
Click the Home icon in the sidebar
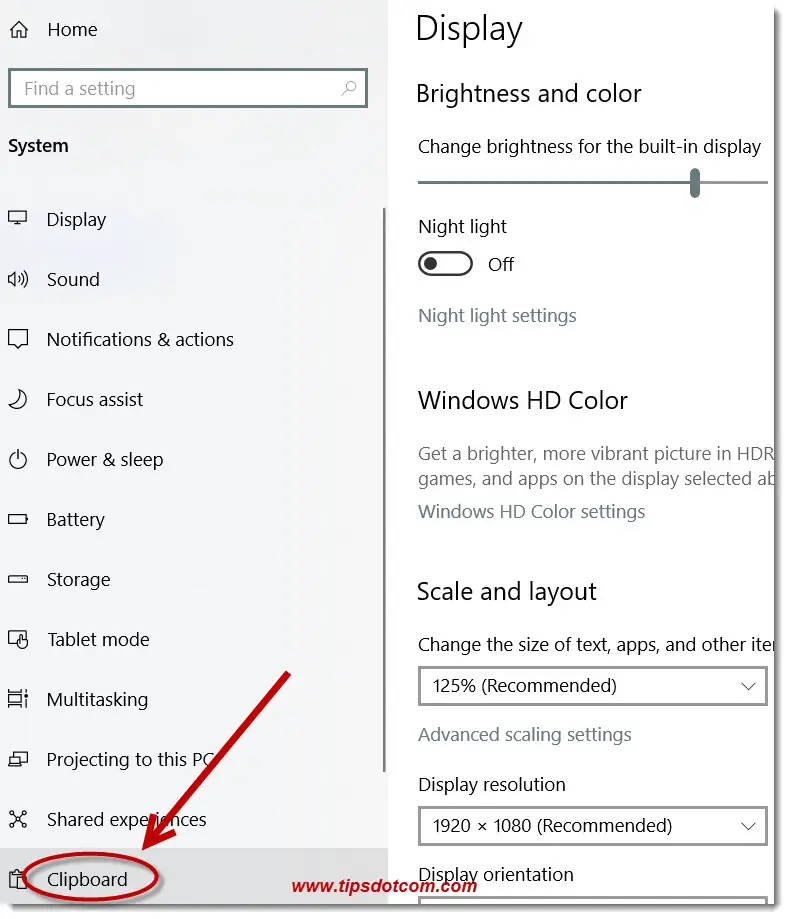point(18,29)
